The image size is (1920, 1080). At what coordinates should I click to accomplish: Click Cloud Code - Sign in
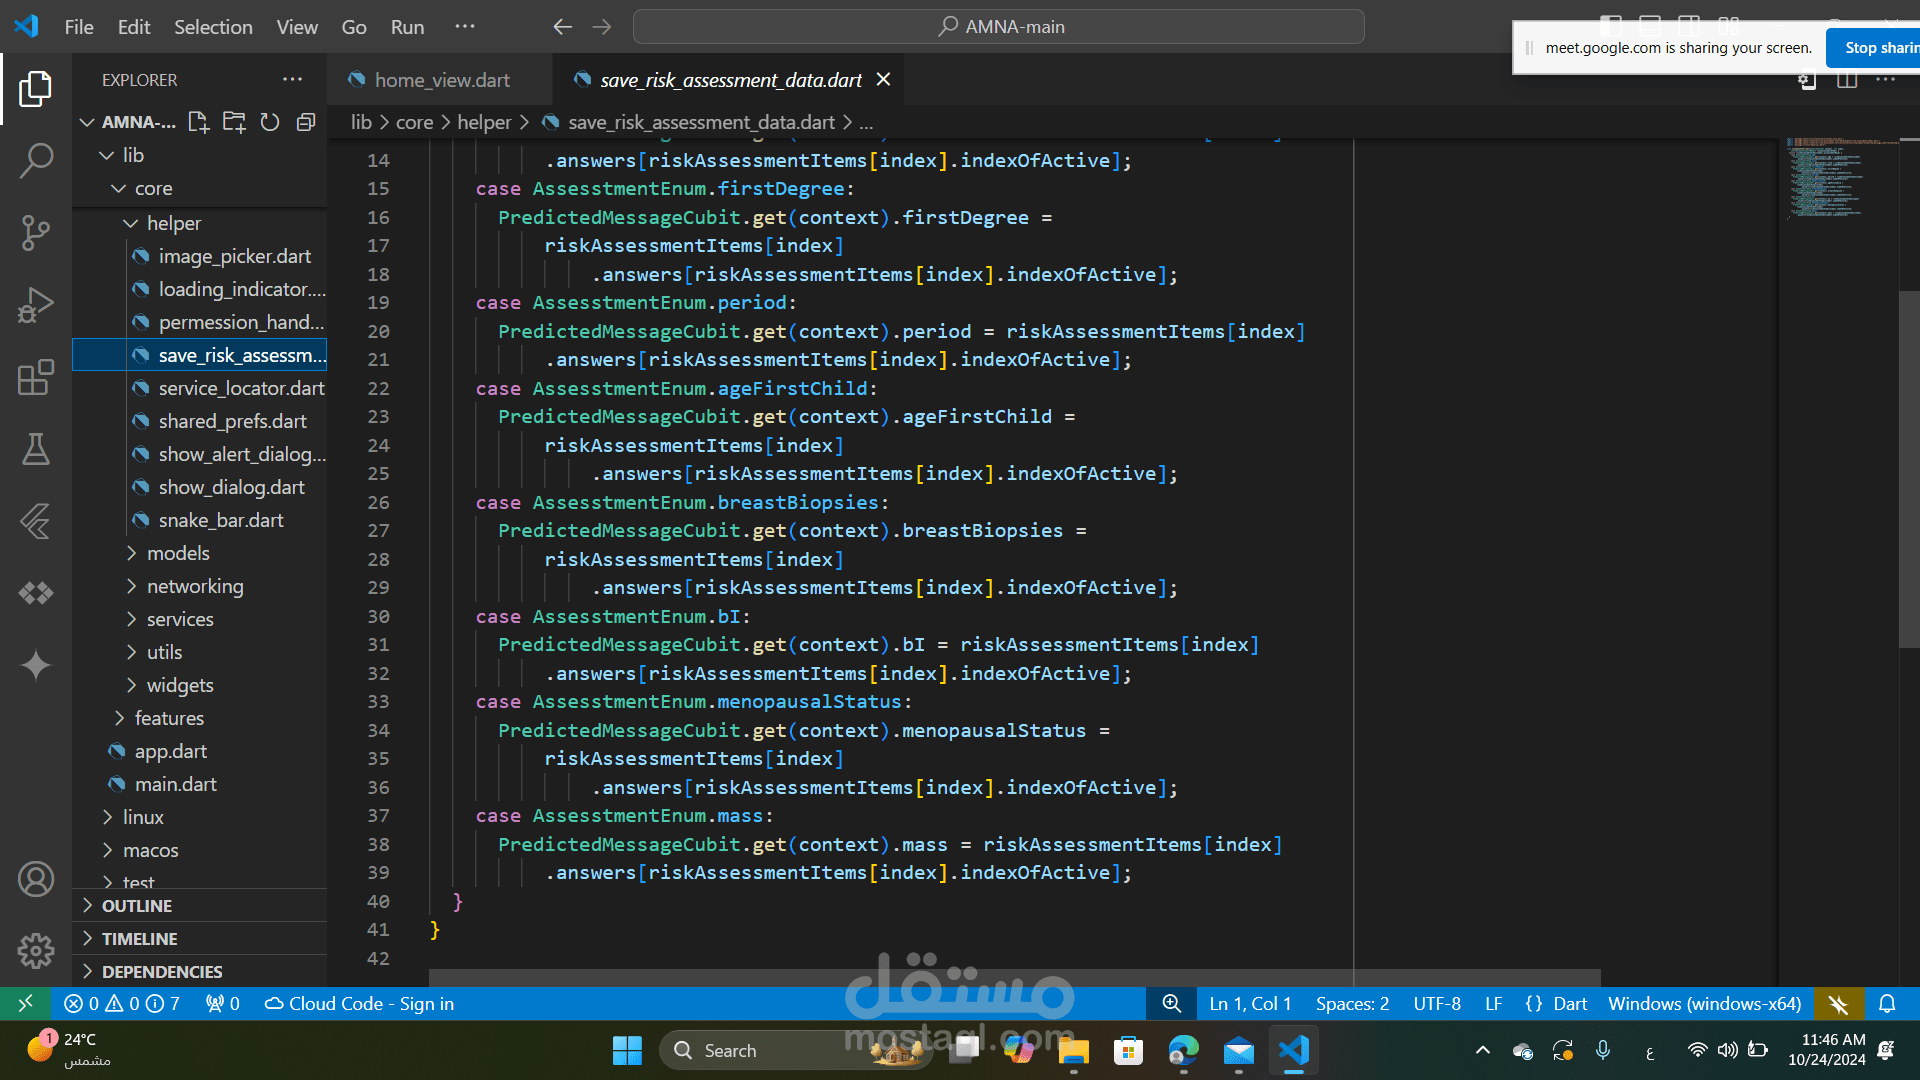coord(358,1003)
